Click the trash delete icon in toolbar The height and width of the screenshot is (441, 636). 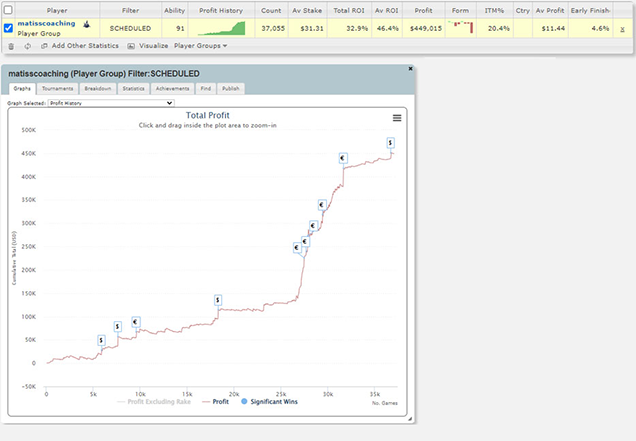tap(11, 46)
